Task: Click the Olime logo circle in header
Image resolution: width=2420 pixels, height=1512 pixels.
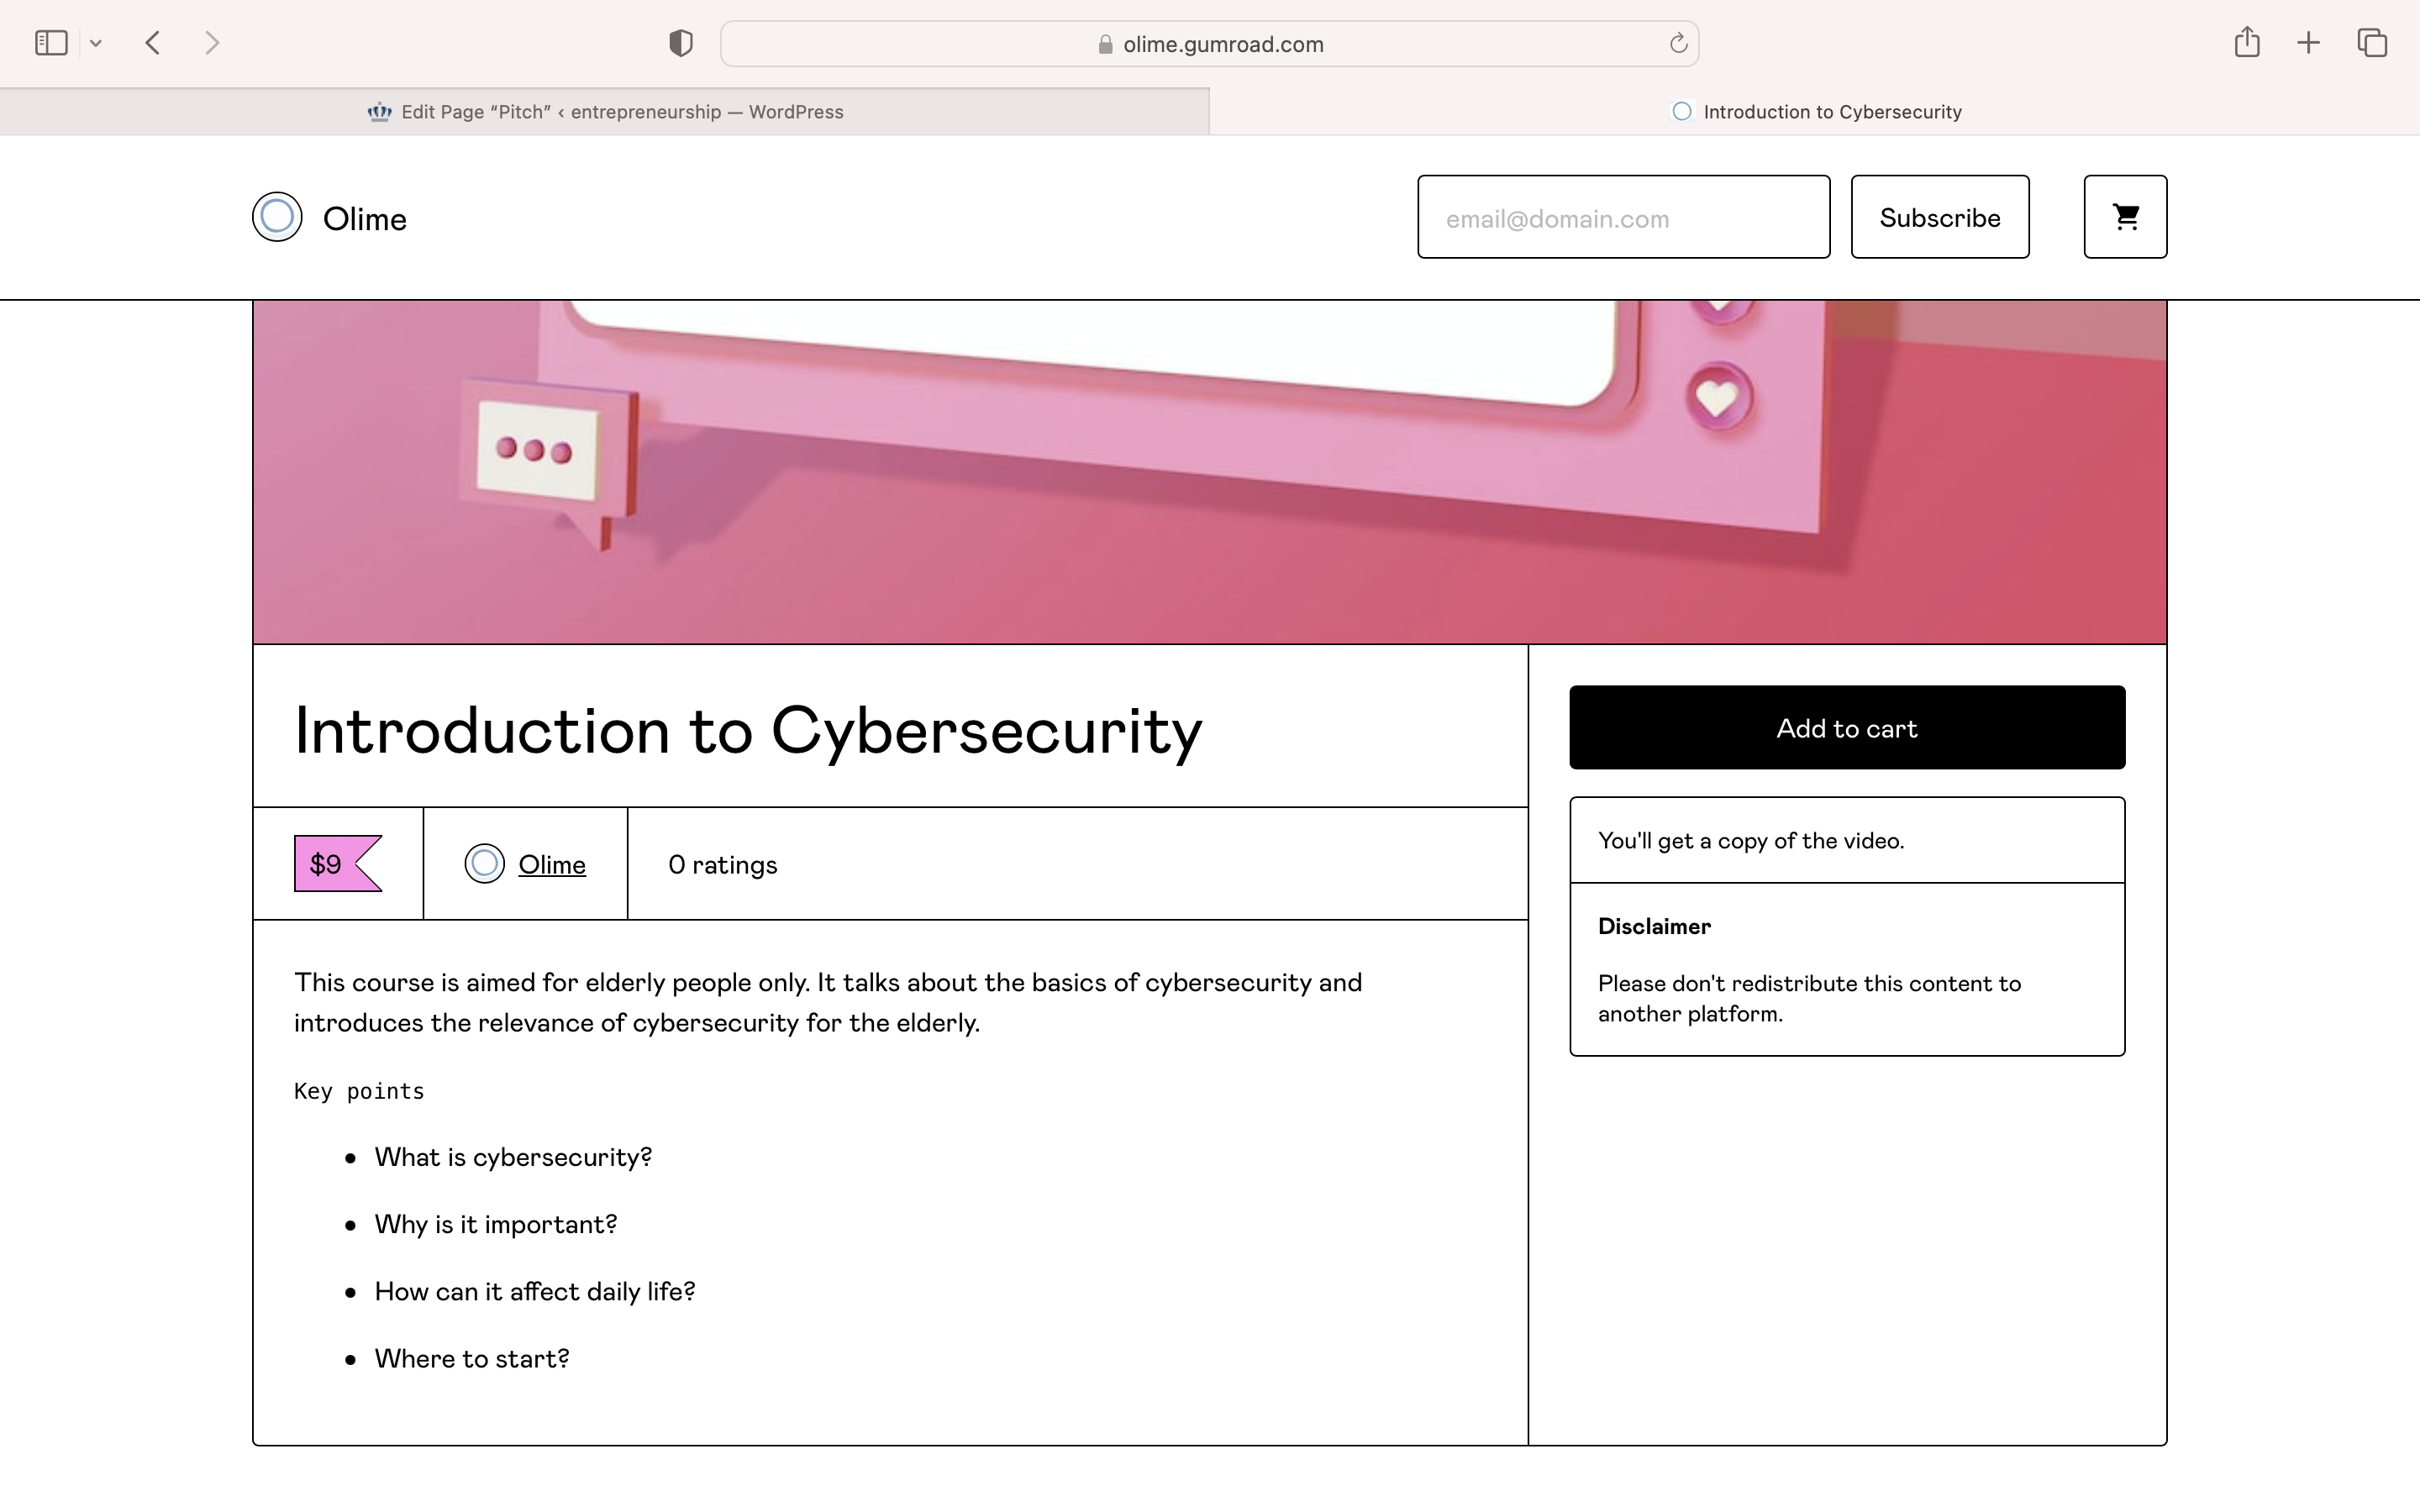Action: (x=277, y=217)
